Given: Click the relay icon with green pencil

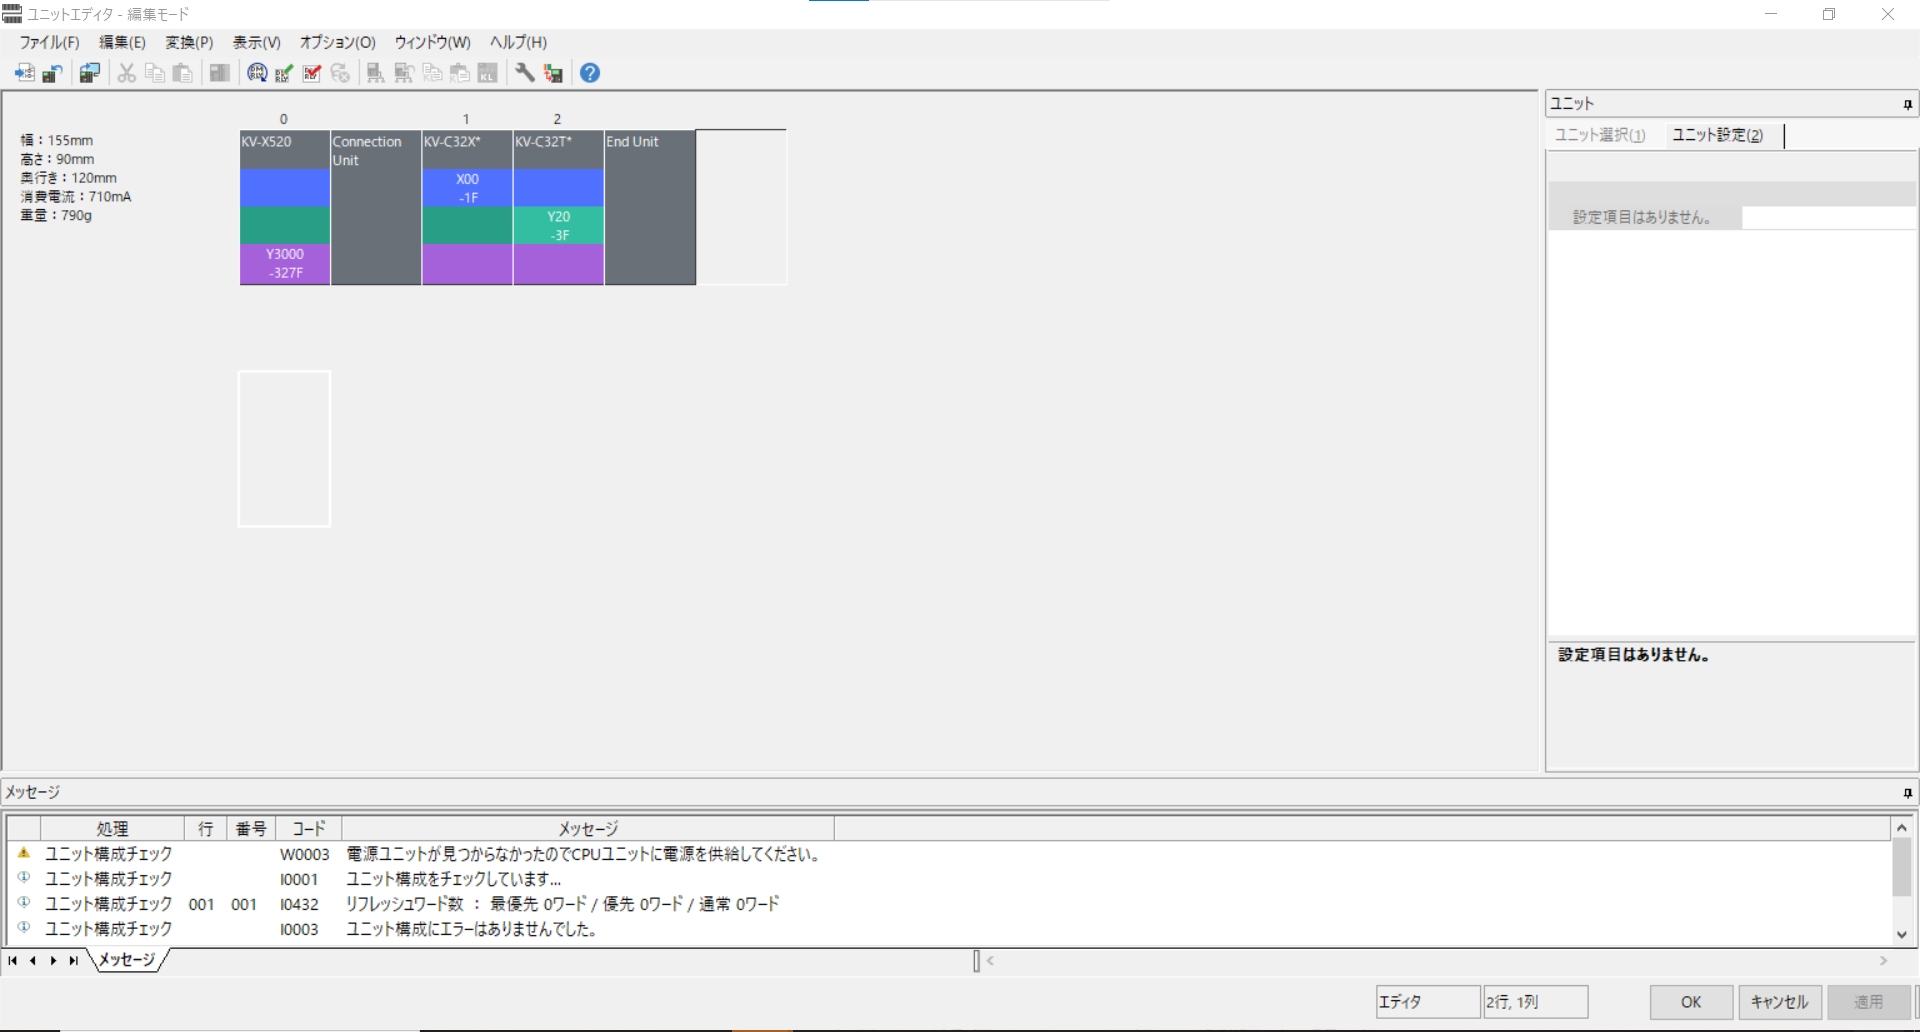Looking at the screenshot, I should coord(284,73).
